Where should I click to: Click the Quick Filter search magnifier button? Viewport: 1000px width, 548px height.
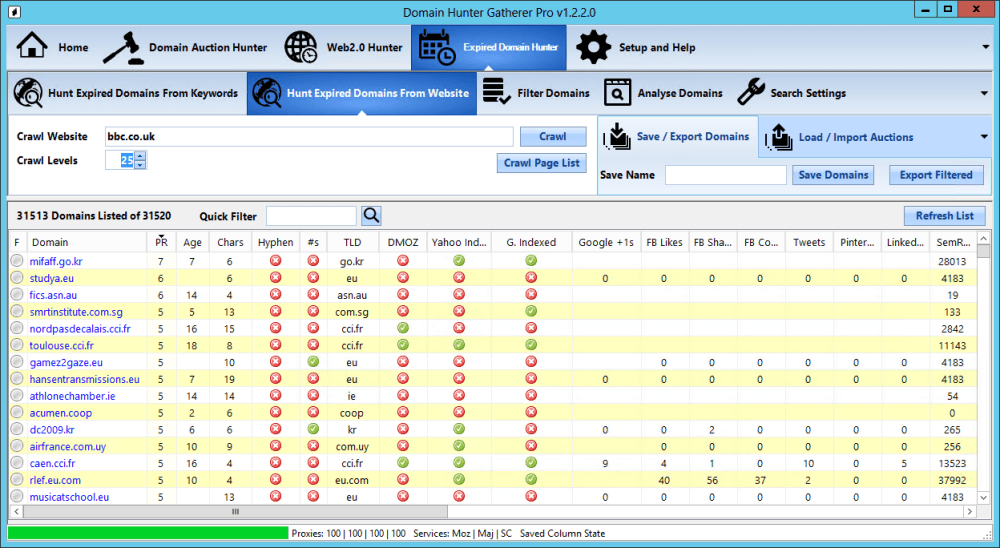coord(371,215)
